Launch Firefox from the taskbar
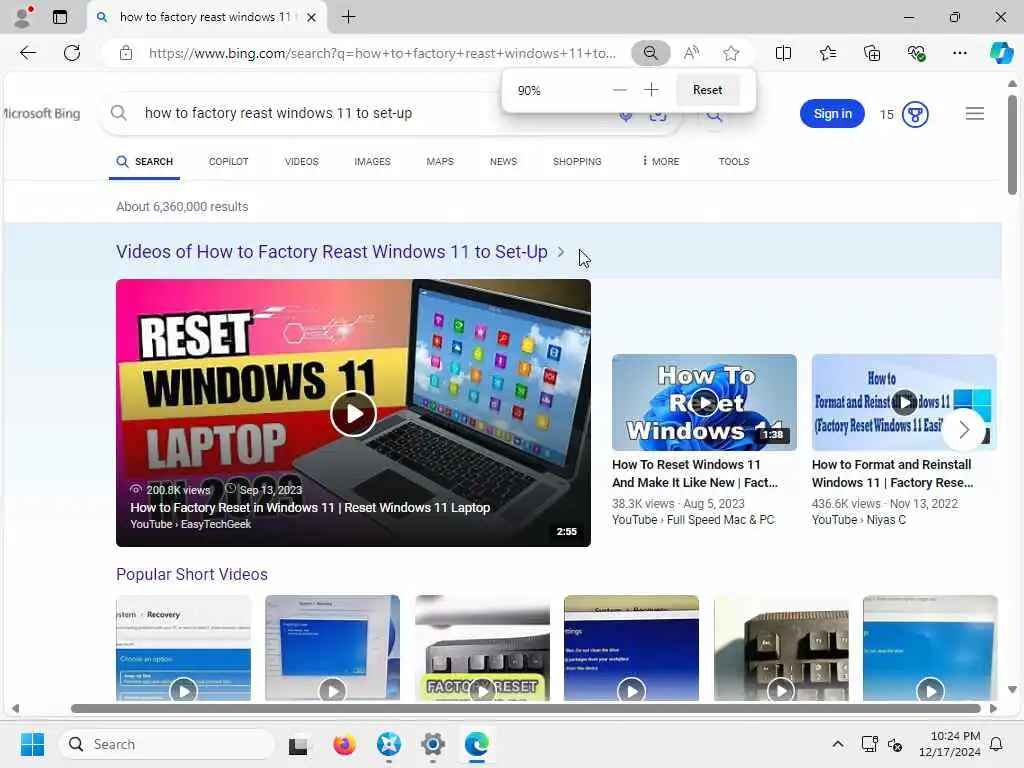This screenshot has width=1024, height=768. pos(344,744)
